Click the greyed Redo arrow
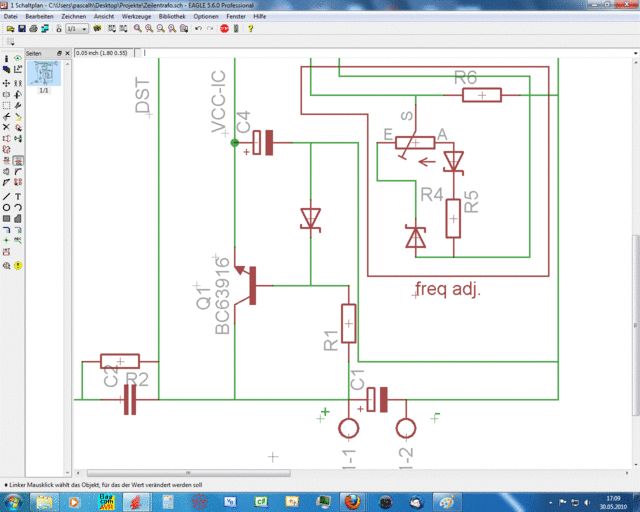Viewport: 640px width, 512px height. tap(210, 29)
